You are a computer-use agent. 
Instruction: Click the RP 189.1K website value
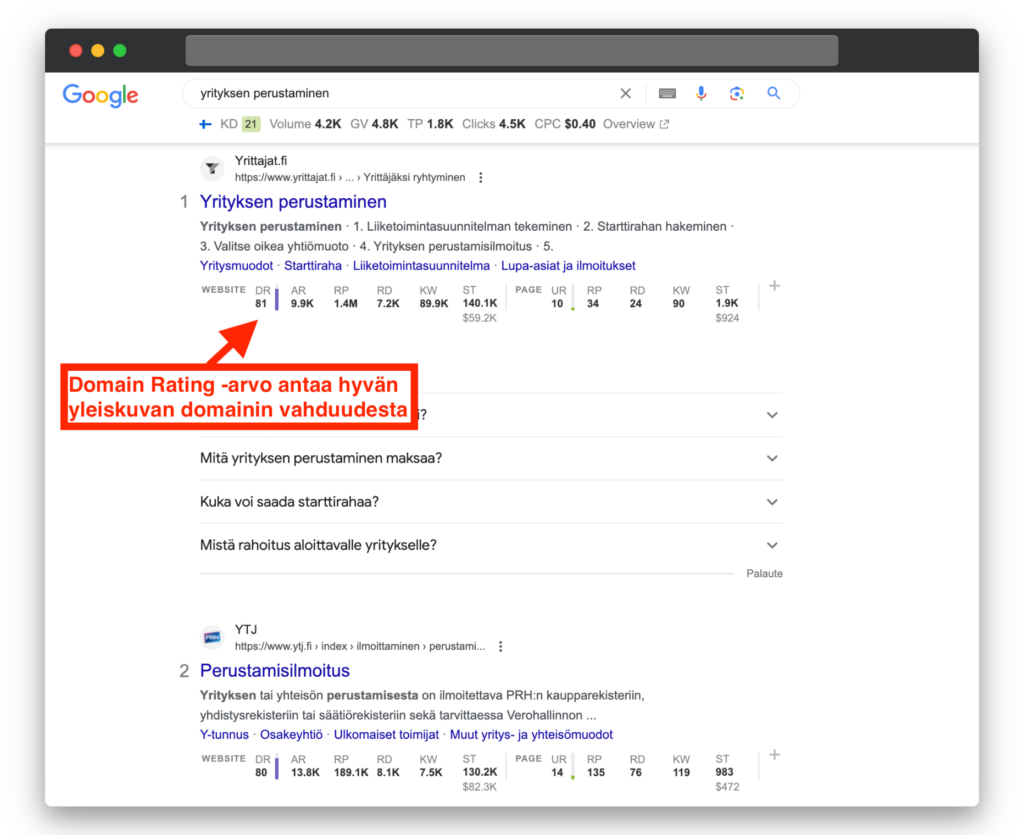pos(351,772)
